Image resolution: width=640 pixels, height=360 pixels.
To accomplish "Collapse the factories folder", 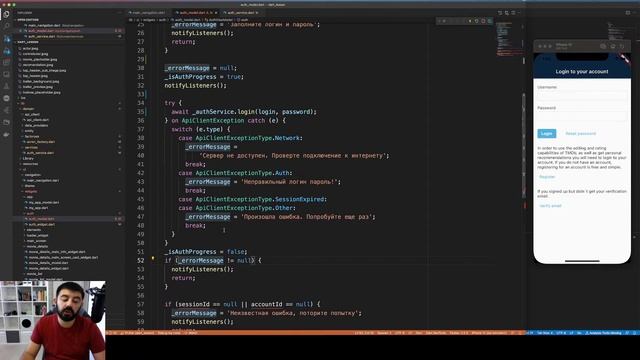I will point(32,137).
